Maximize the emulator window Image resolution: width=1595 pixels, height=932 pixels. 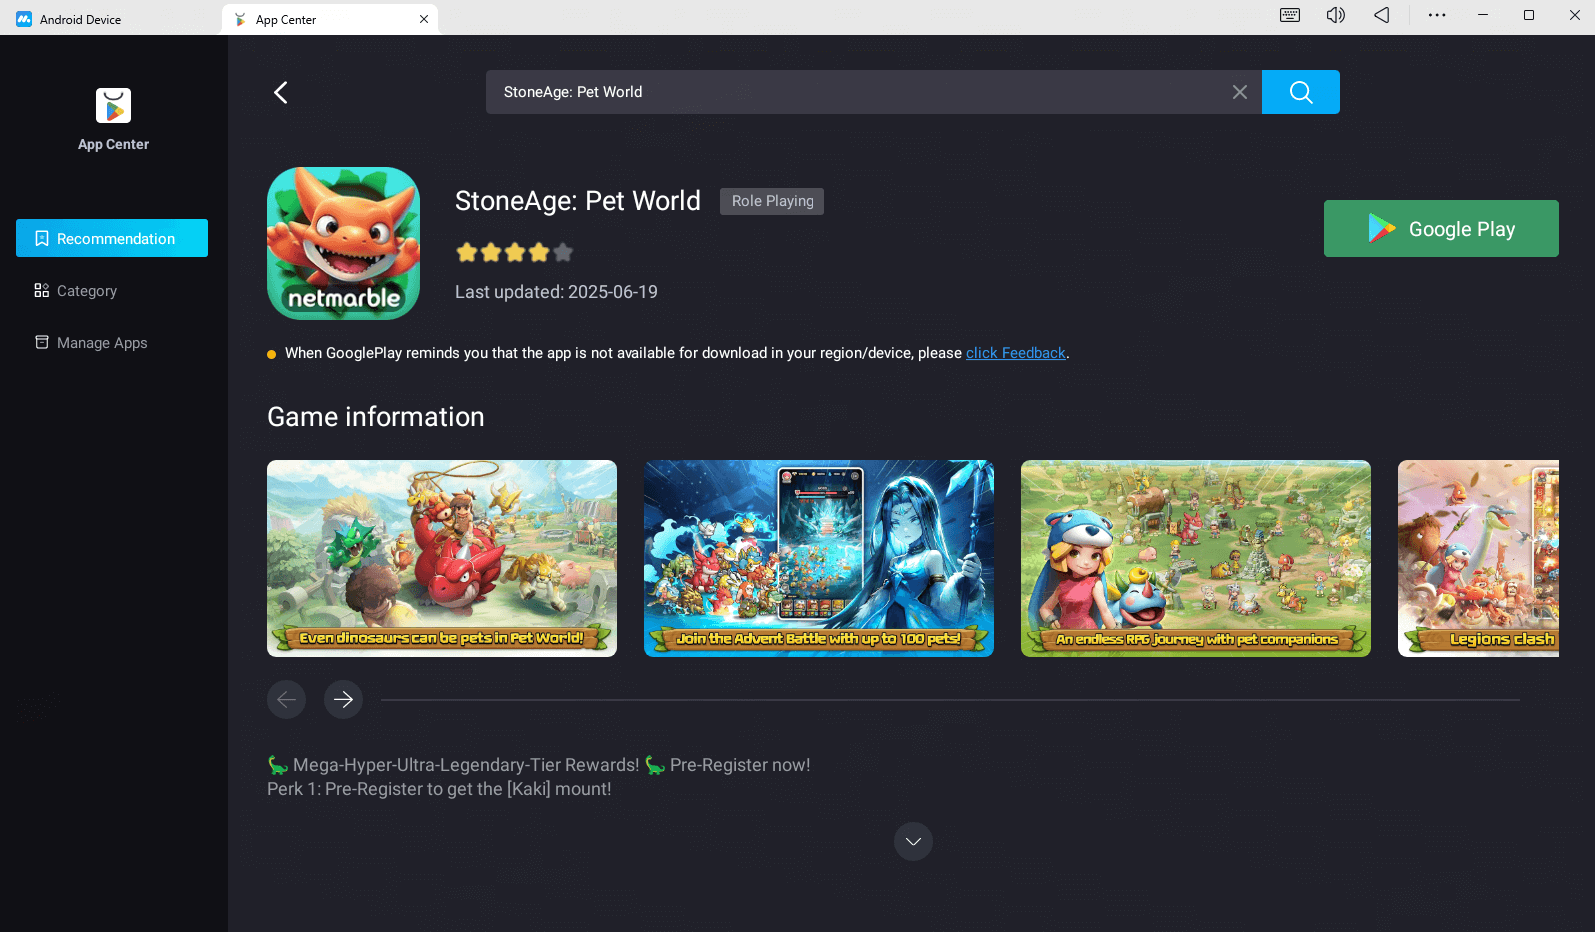tap(1529, 15)
